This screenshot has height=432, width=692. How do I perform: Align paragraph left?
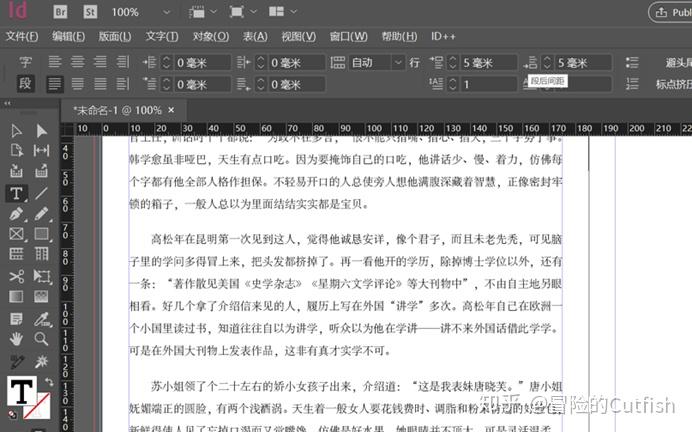(55, 62)
